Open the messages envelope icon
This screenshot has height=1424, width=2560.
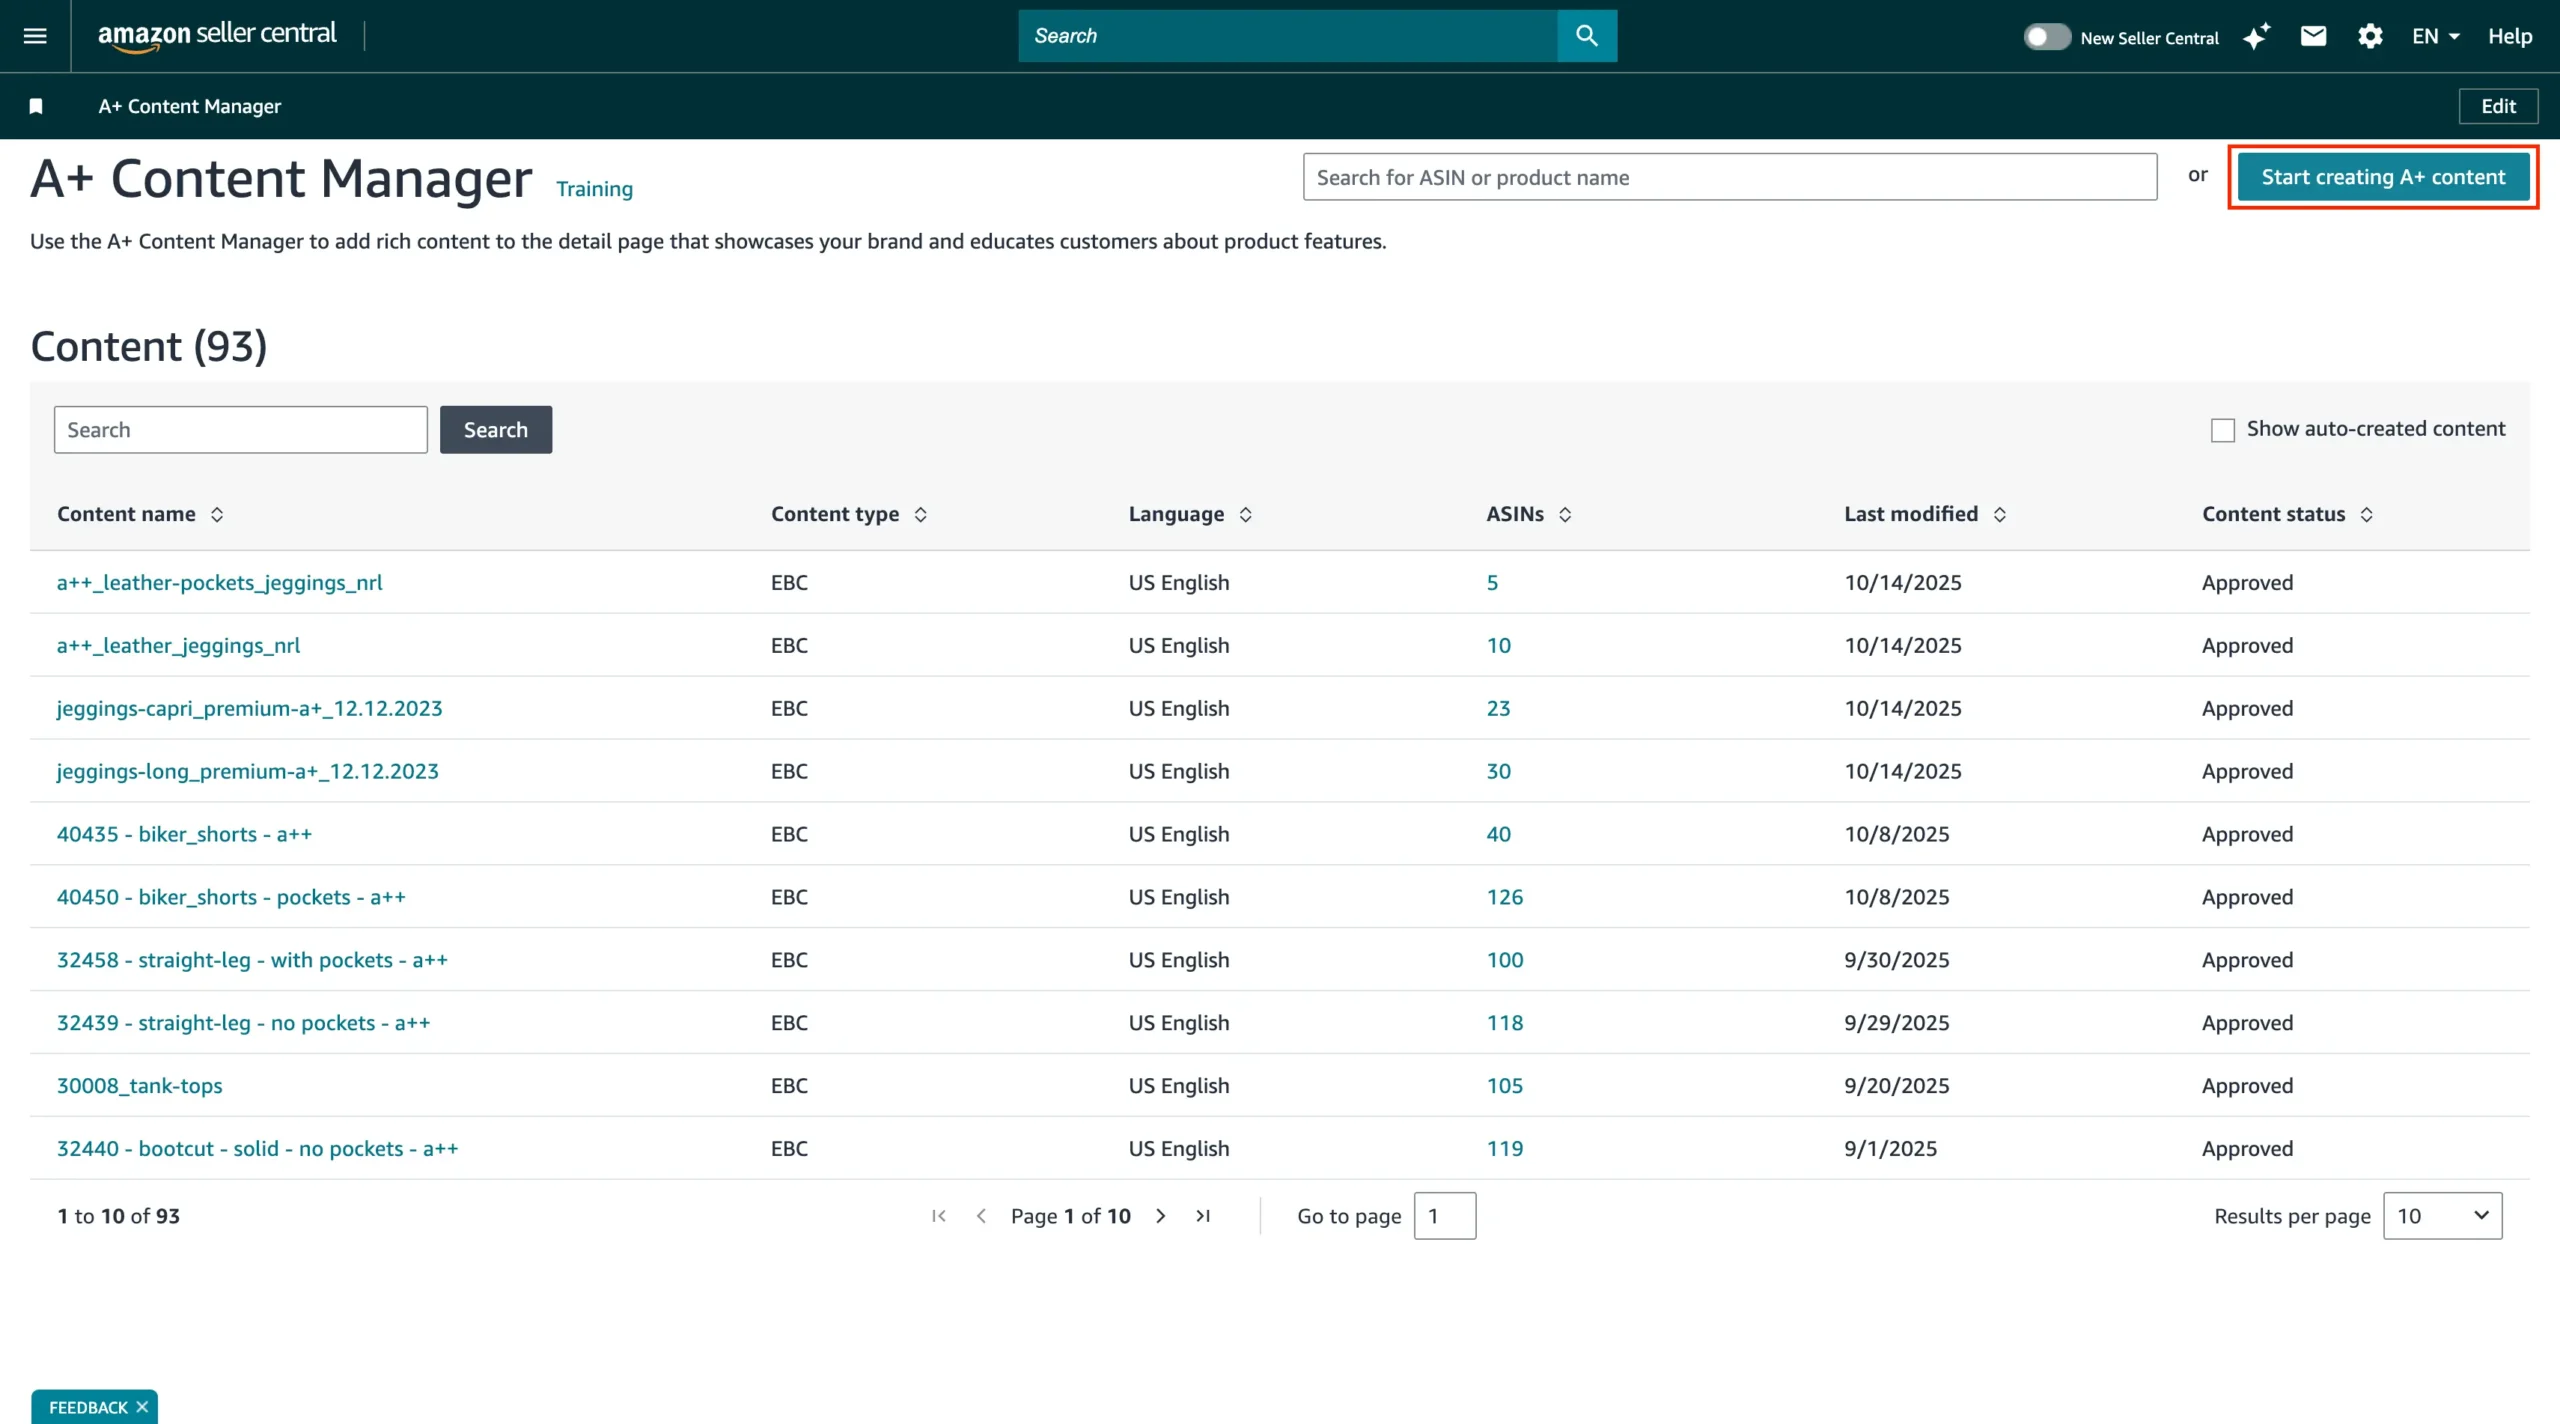(x=2313, y=37)
